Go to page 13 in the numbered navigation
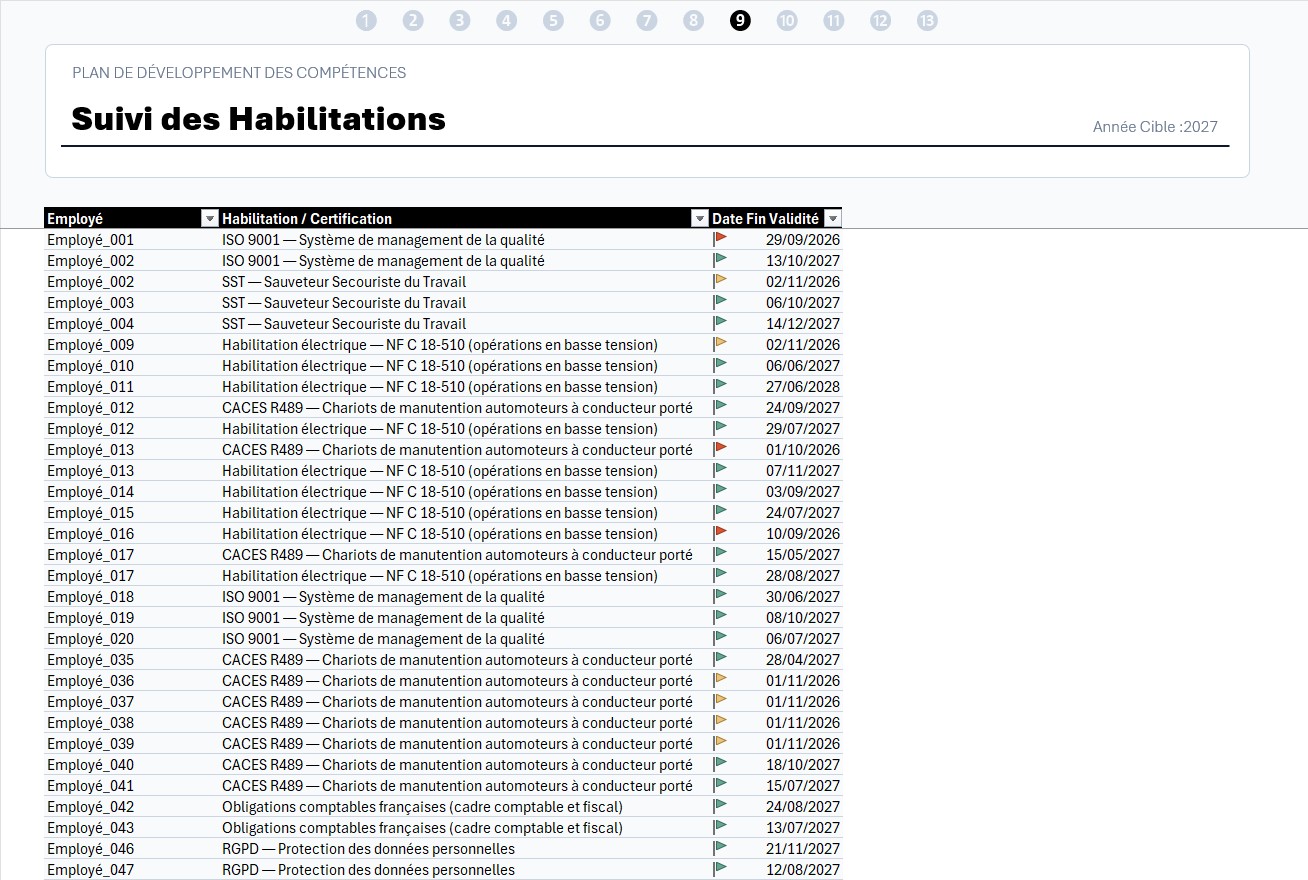This screenshot has width=1308, height=880. click(928, 21)
